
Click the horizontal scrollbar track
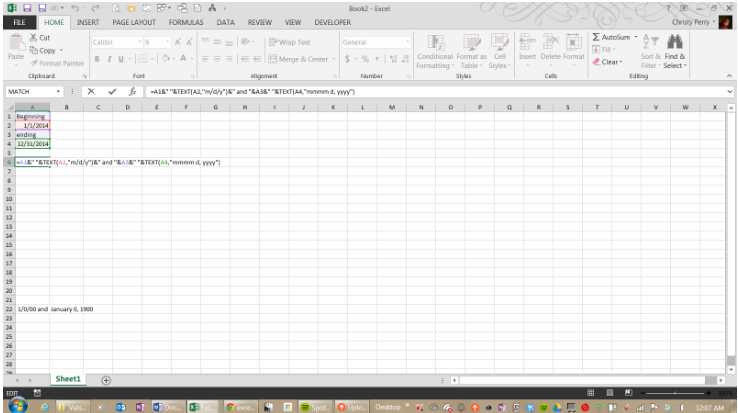582,380
